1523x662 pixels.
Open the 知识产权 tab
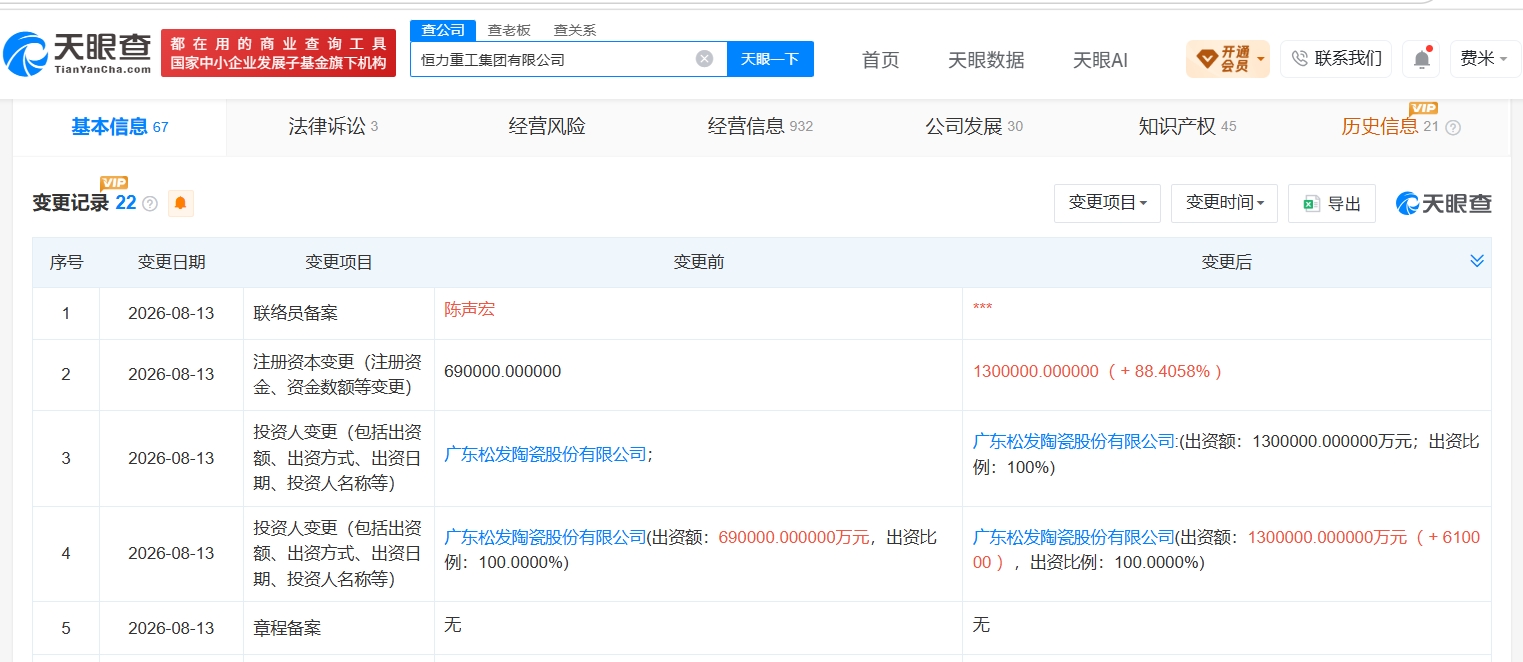pyautogui.click(x=1187, y=127)
